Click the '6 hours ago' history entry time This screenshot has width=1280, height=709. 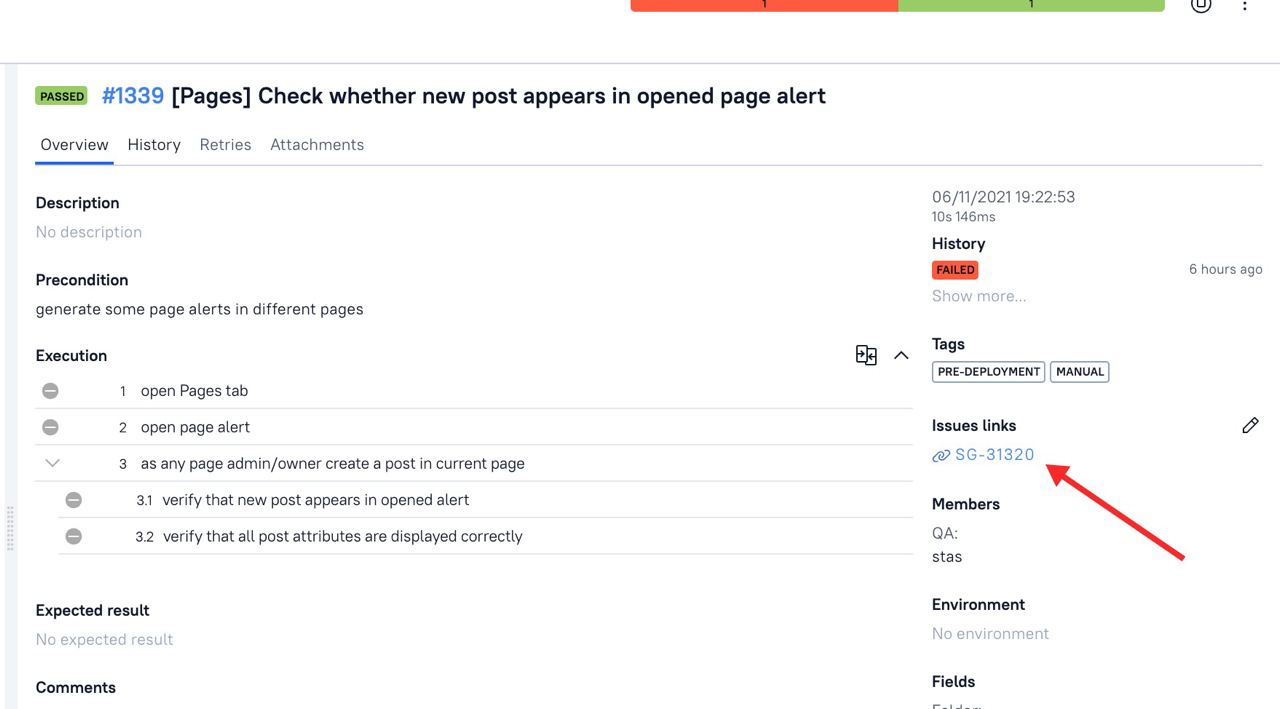1225,269
